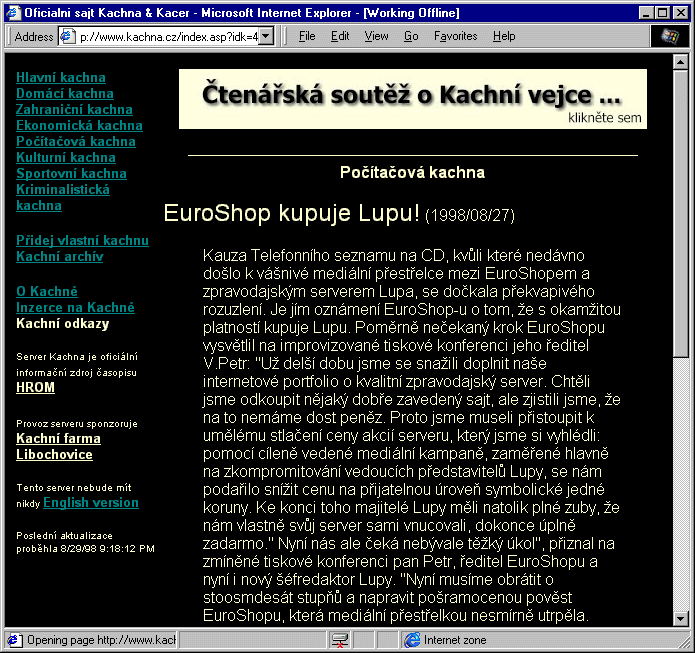Click the vertical scrollbar thumb
Image resolution: width=695 pixels, height=653 pixels.
[680, 213]
